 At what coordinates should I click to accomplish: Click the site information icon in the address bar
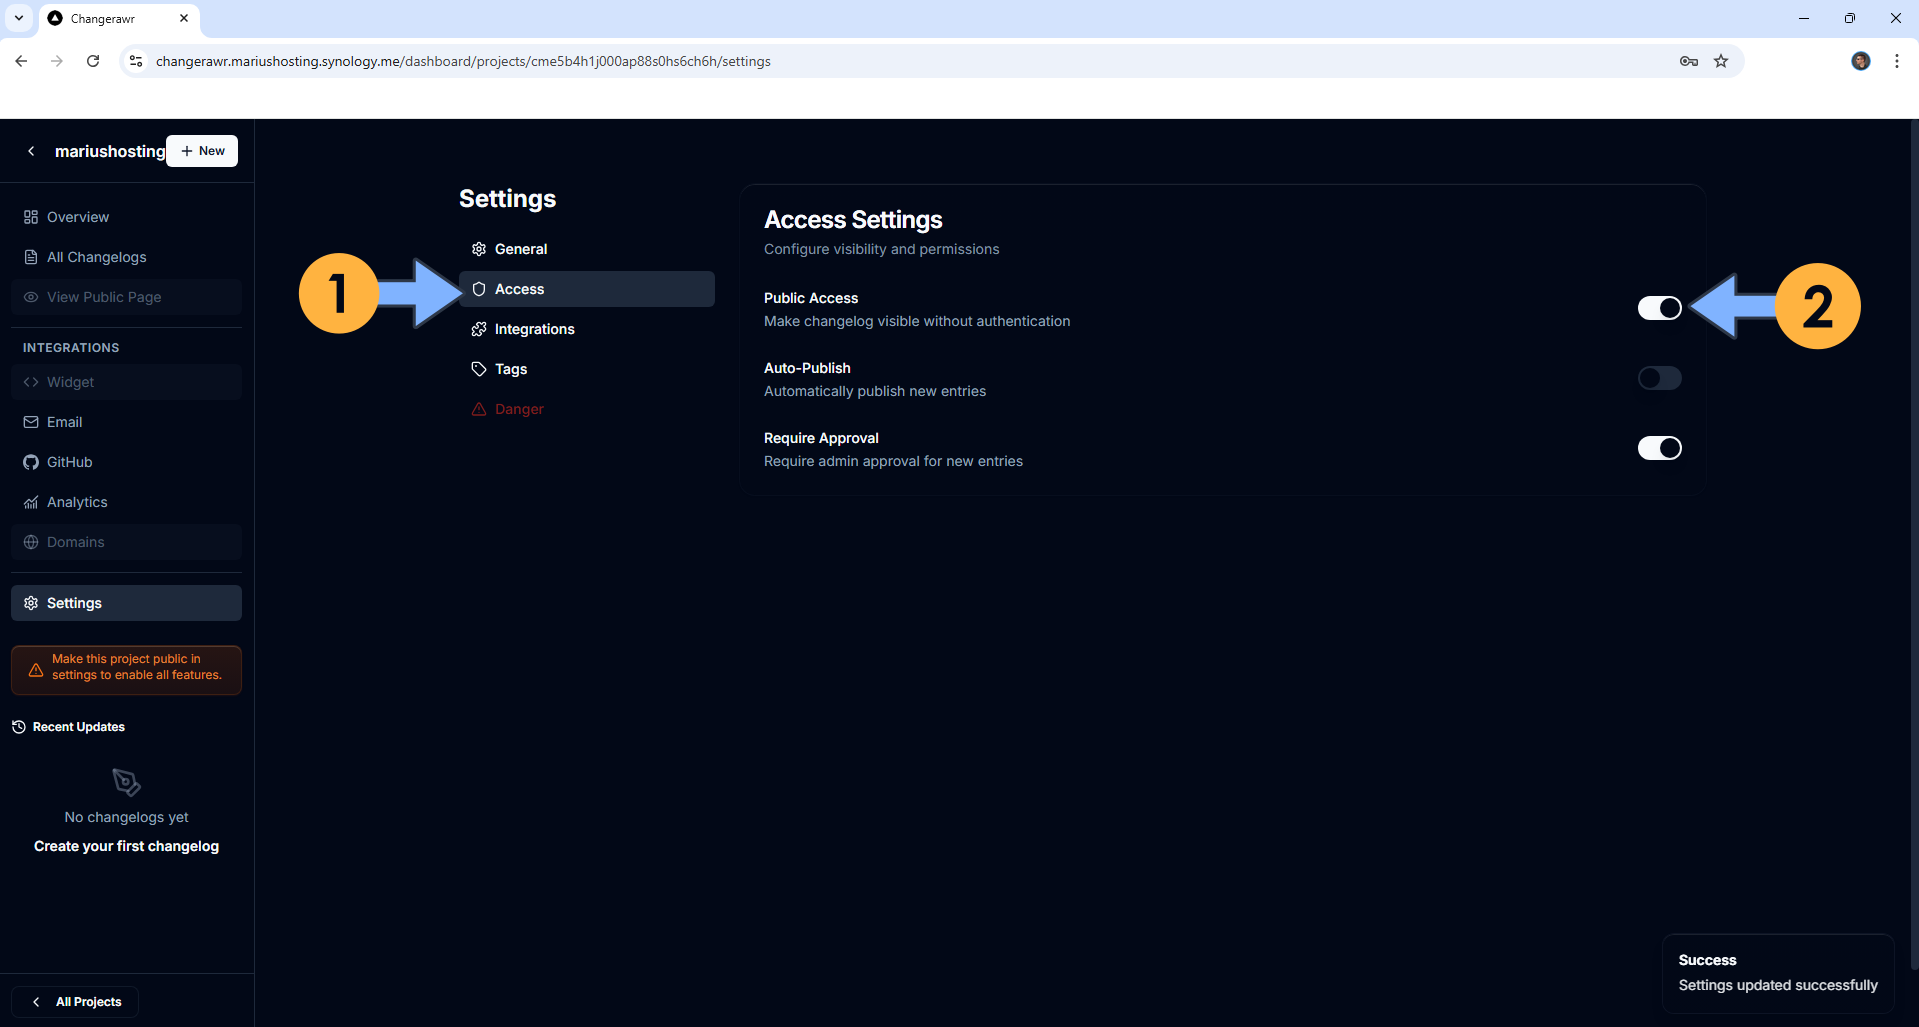pos(136,61)
